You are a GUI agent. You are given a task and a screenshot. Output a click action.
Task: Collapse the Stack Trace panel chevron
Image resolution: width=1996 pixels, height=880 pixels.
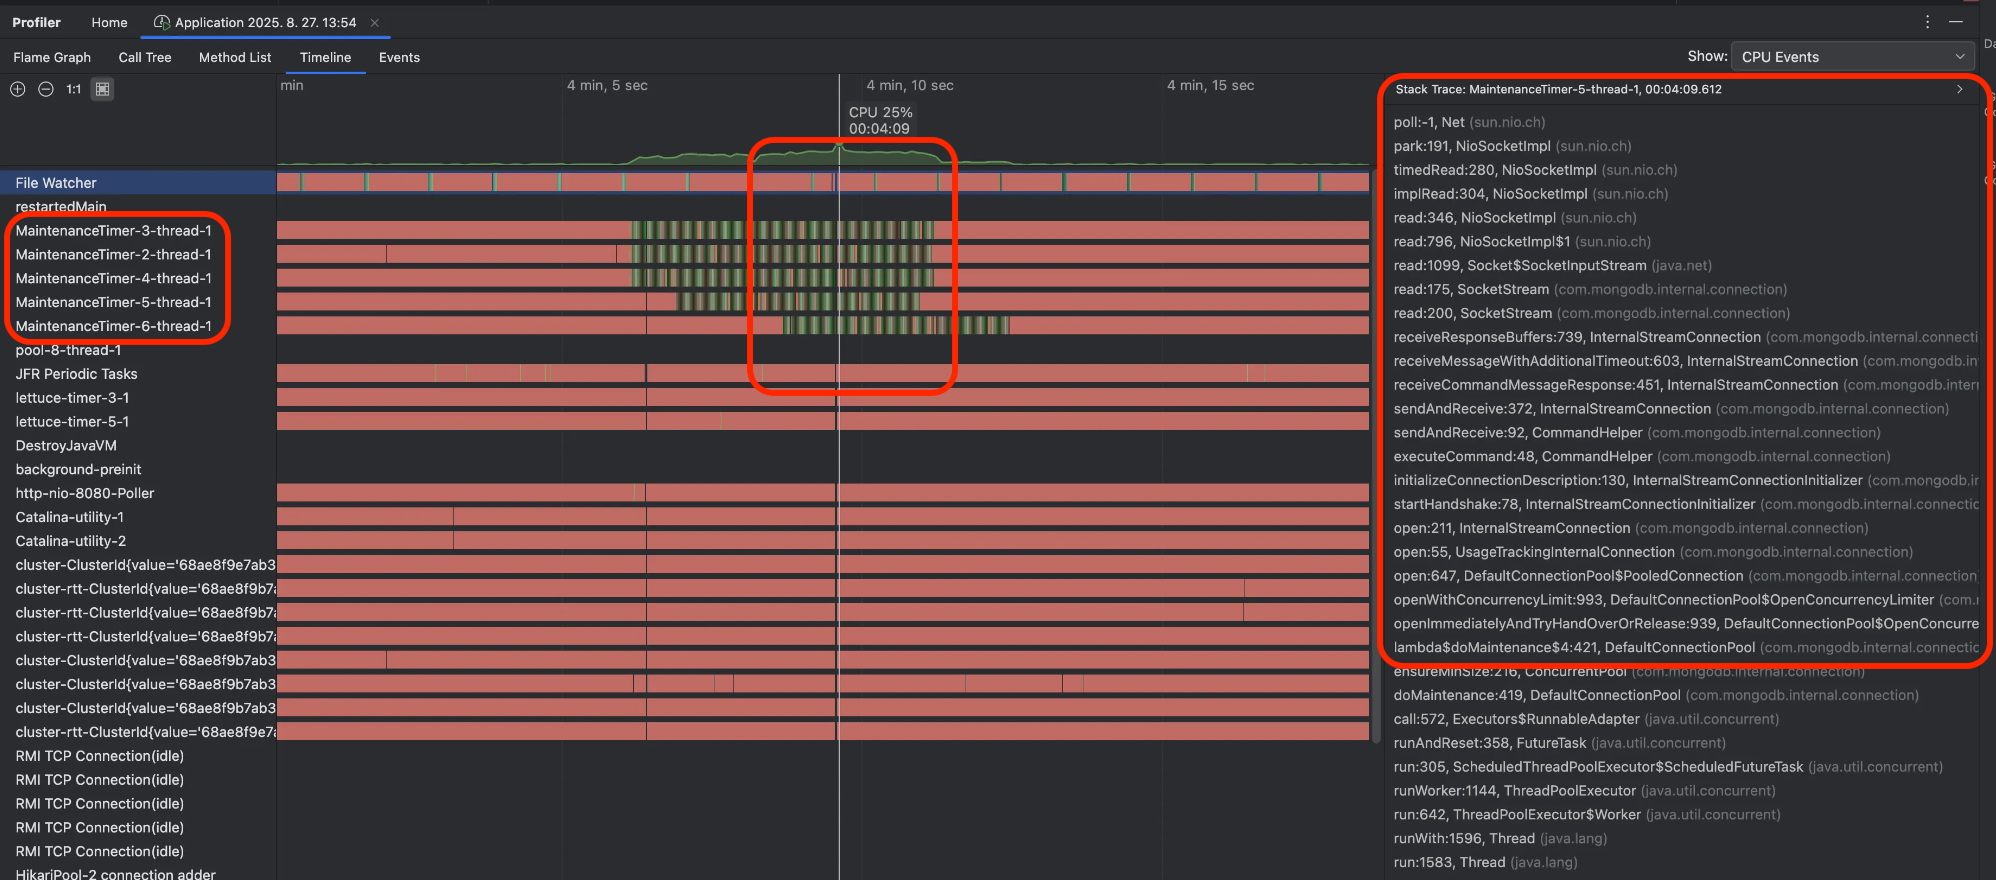click(x=1959, y=89)
